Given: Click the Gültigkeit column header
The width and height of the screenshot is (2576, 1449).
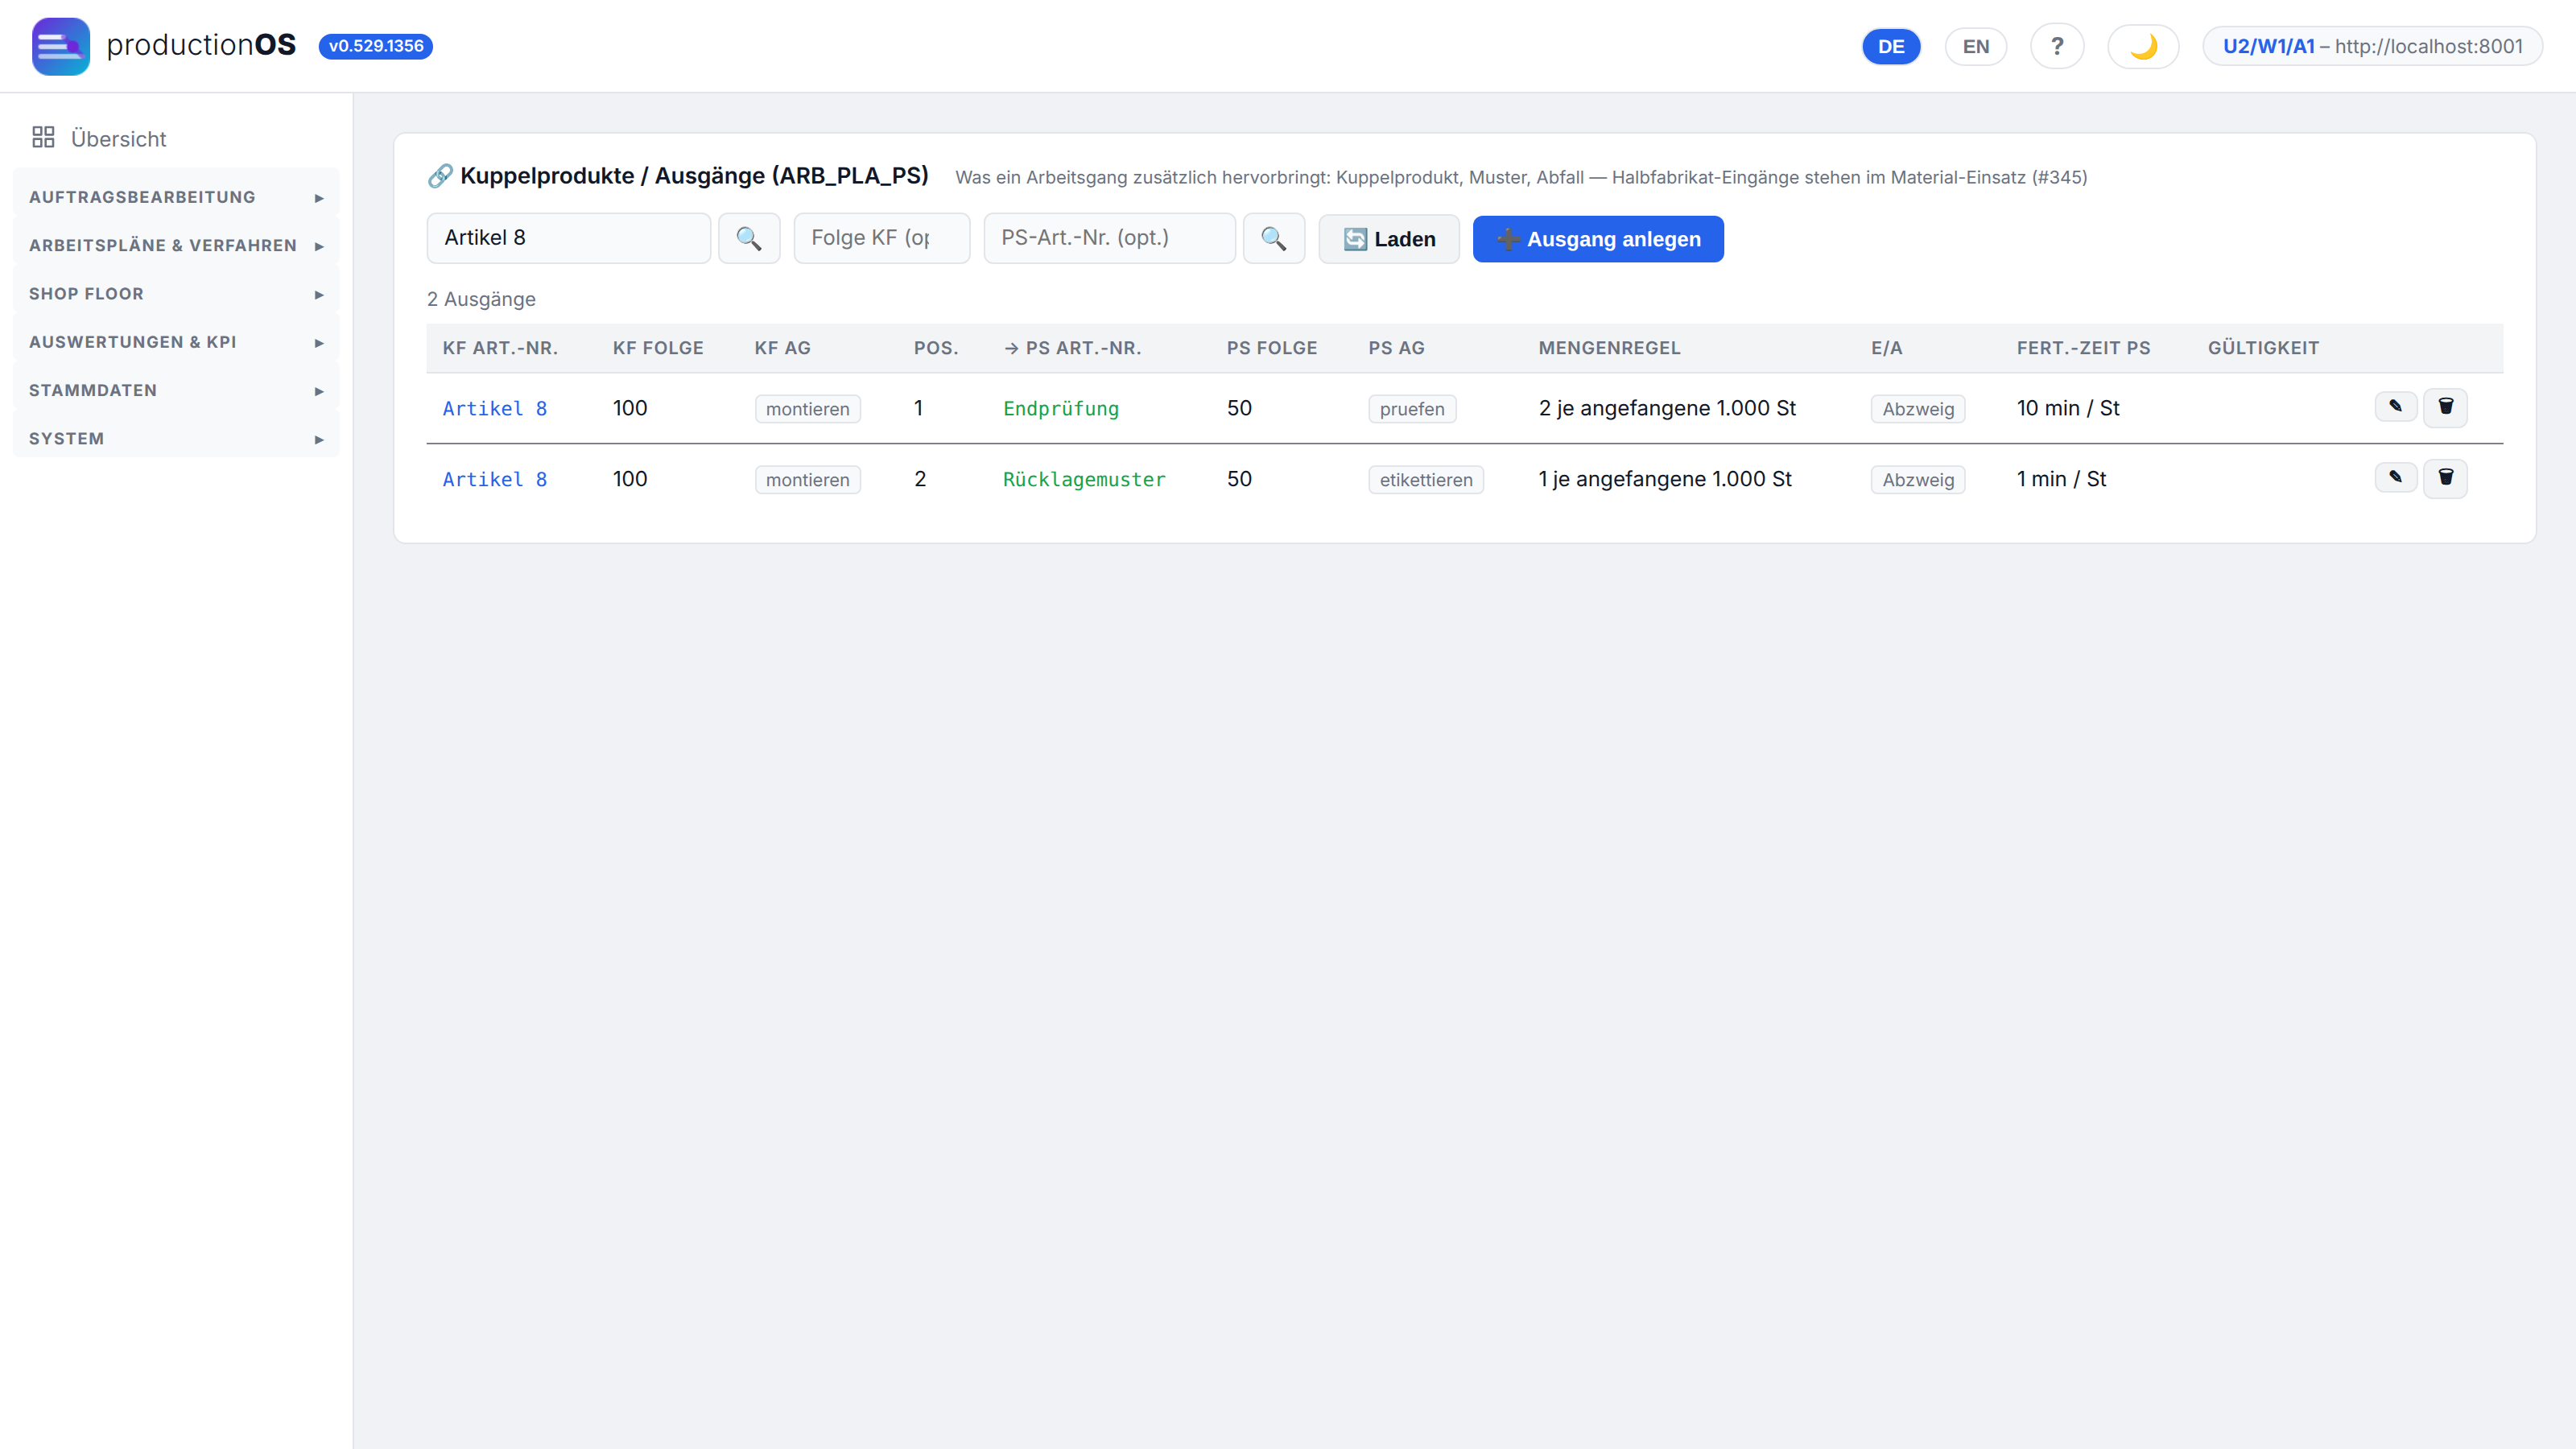Looking at the screenshot, I should click(x=2263, y=348).
